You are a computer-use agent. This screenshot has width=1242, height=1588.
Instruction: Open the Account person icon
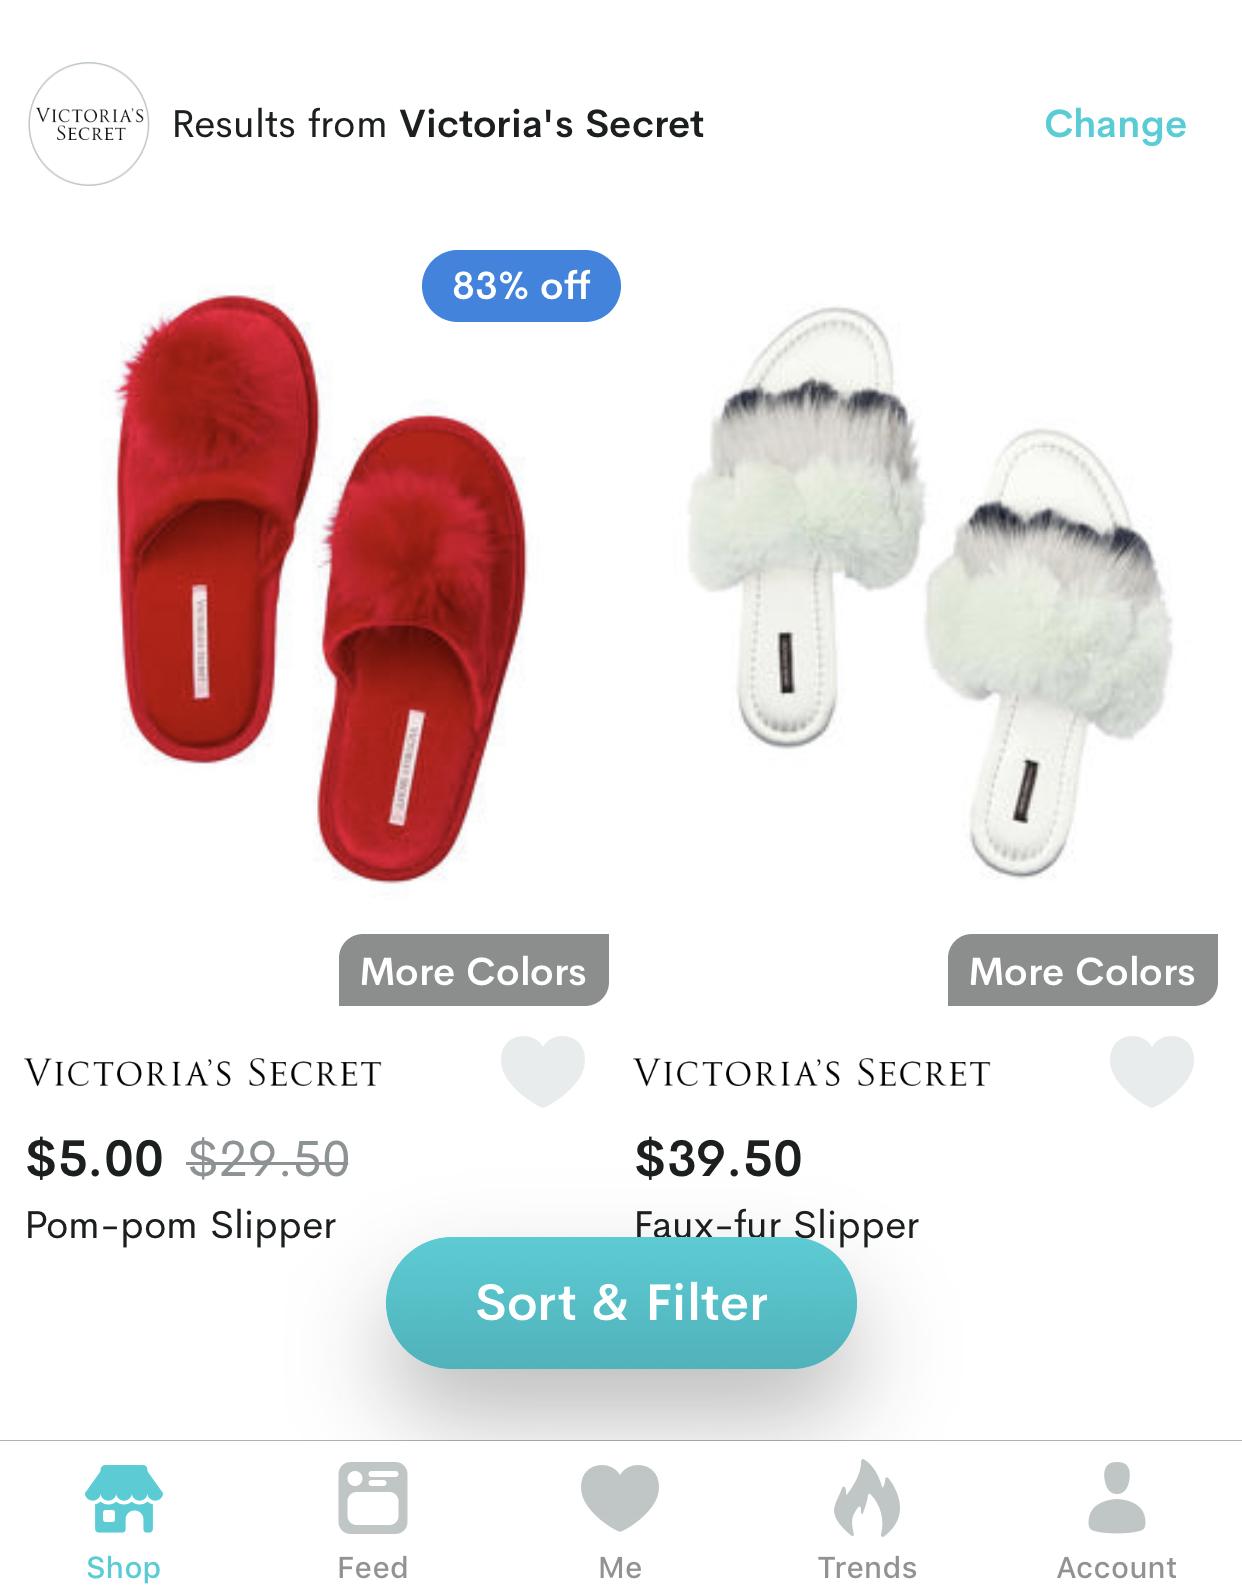[x=1116, y=1497]
